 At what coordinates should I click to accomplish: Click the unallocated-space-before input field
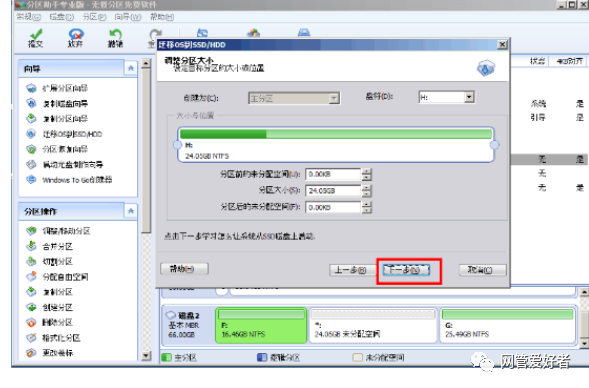333,174
